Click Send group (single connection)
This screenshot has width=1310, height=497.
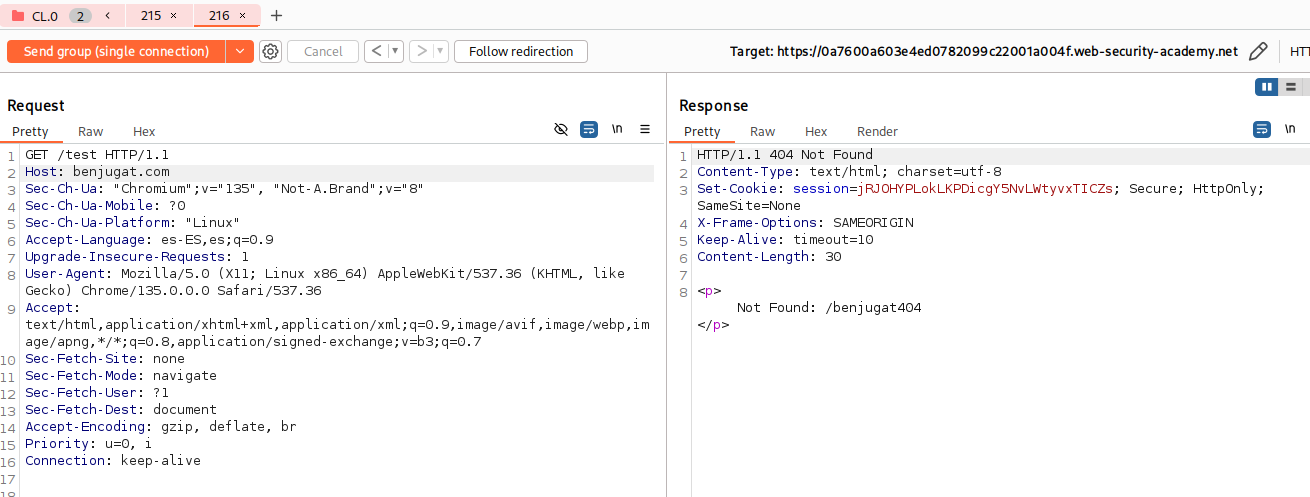coord(116,51)
